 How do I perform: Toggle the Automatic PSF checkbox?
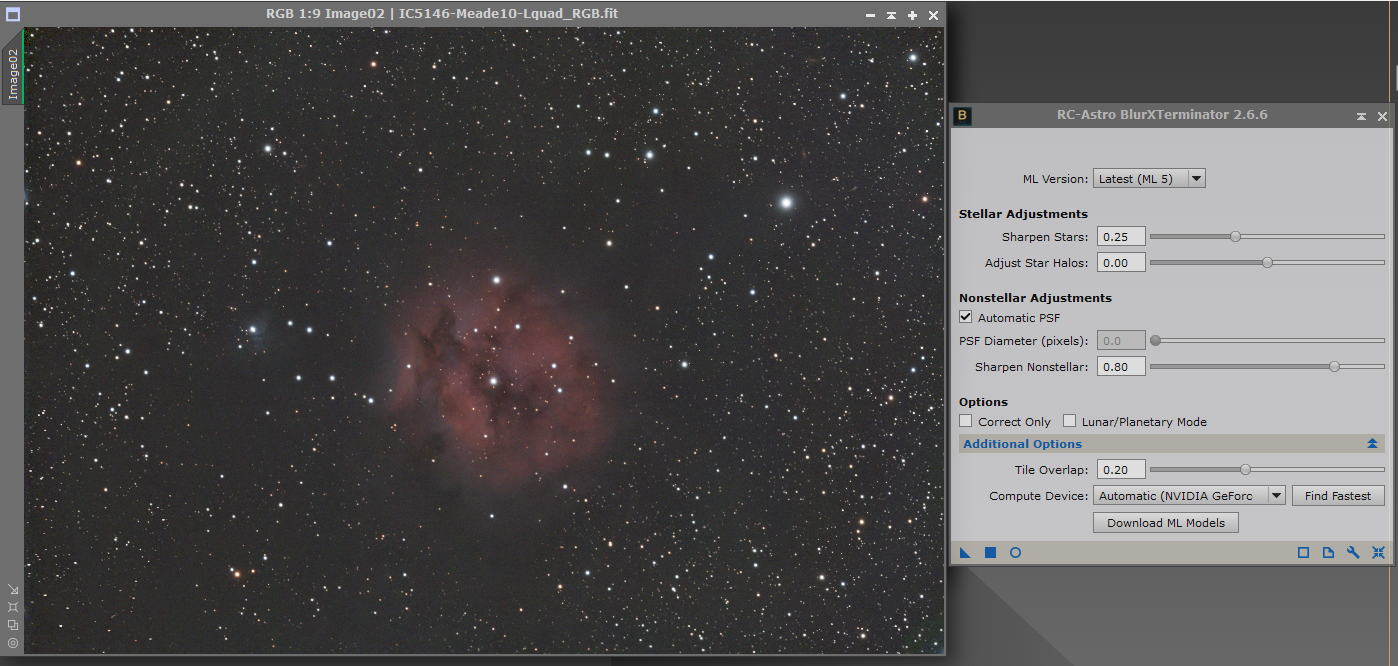point(966,317)
